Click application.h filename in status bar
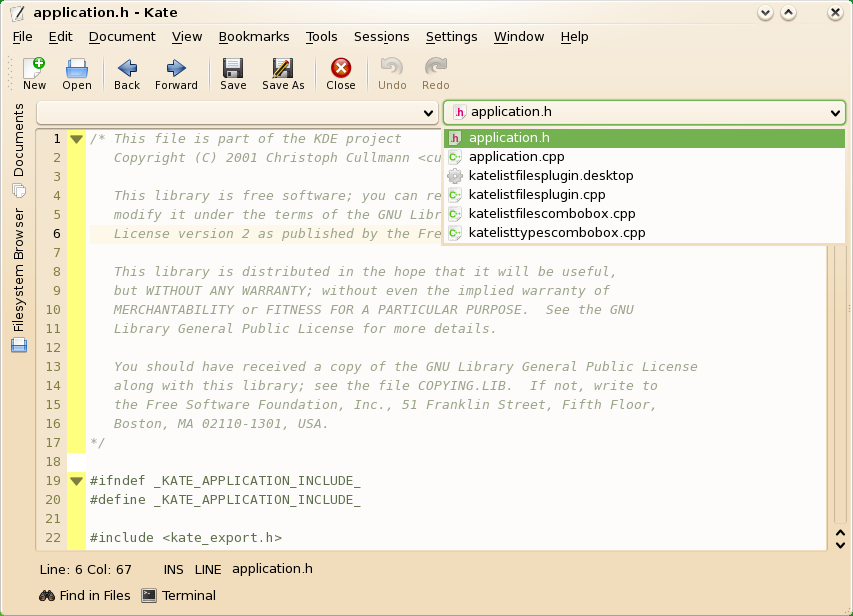 coord(273,569)
